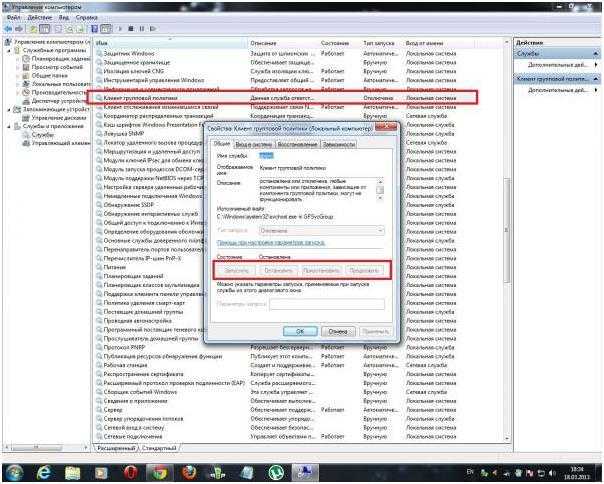Select Службы in the left tree
Screen dimensions: 604x484
coord(42,135)
